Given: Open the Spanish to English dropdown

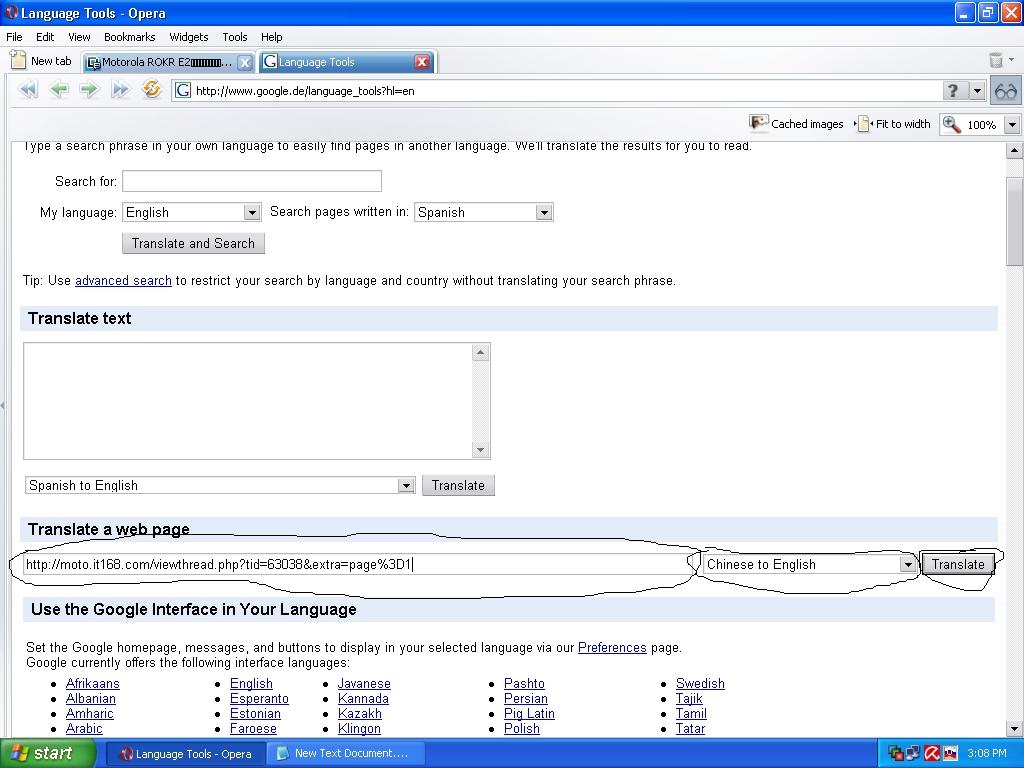Looking at the screenshot, I should coord(220,485).
